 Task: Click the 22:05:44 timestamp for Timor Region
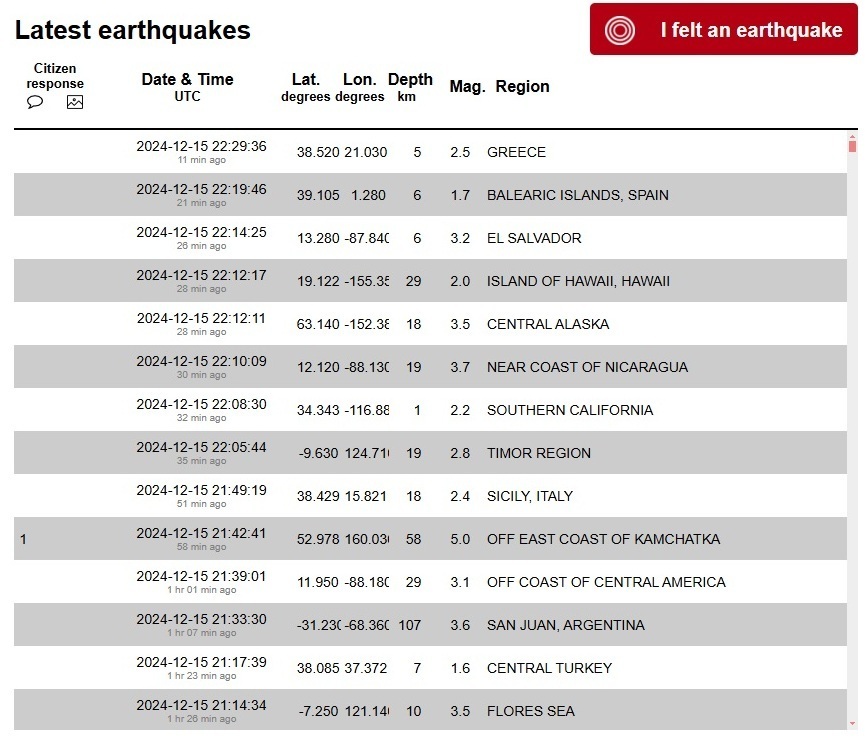(201, 447)
